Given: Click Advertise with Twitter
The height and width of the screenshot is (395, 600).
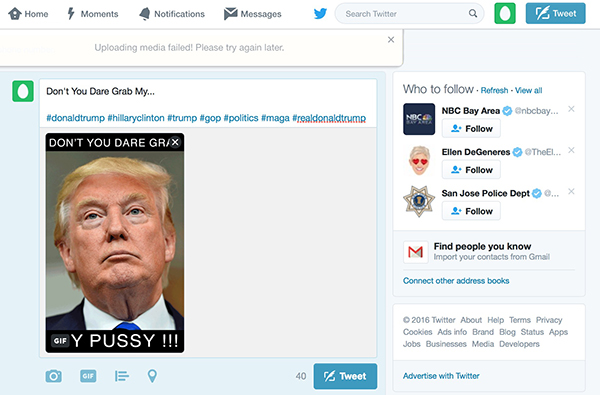Looking at the screenshot, I should pos(441,376).
